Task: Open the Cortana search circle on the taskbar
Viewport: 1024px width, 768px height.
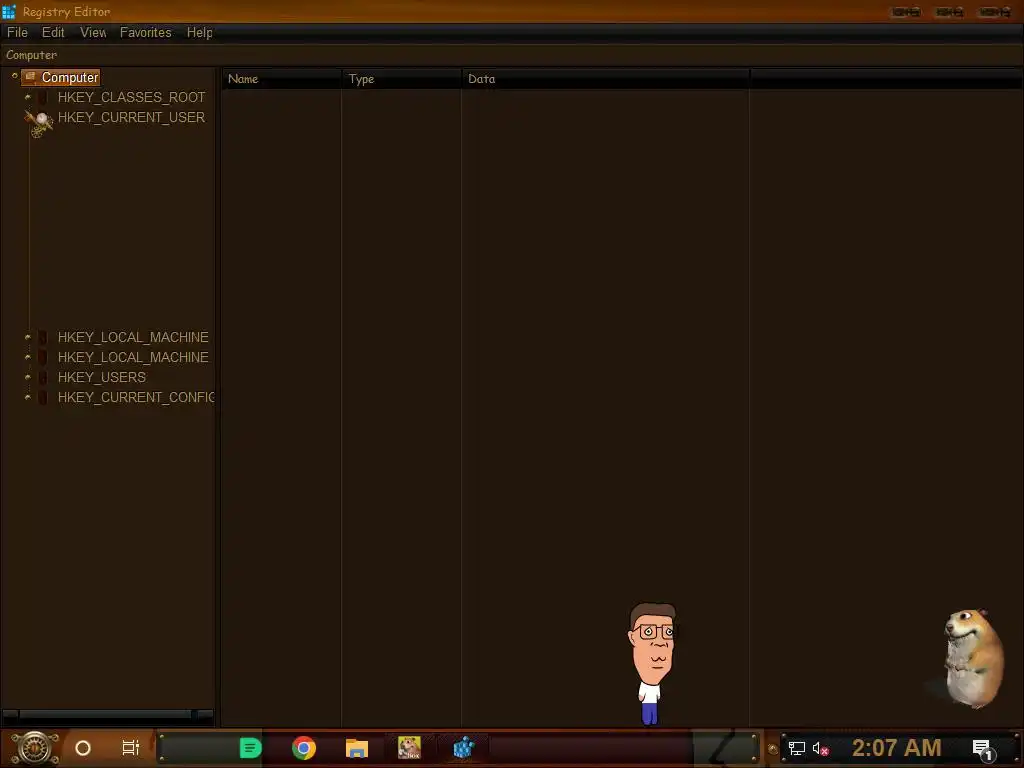Action: [x=83, y=748]
